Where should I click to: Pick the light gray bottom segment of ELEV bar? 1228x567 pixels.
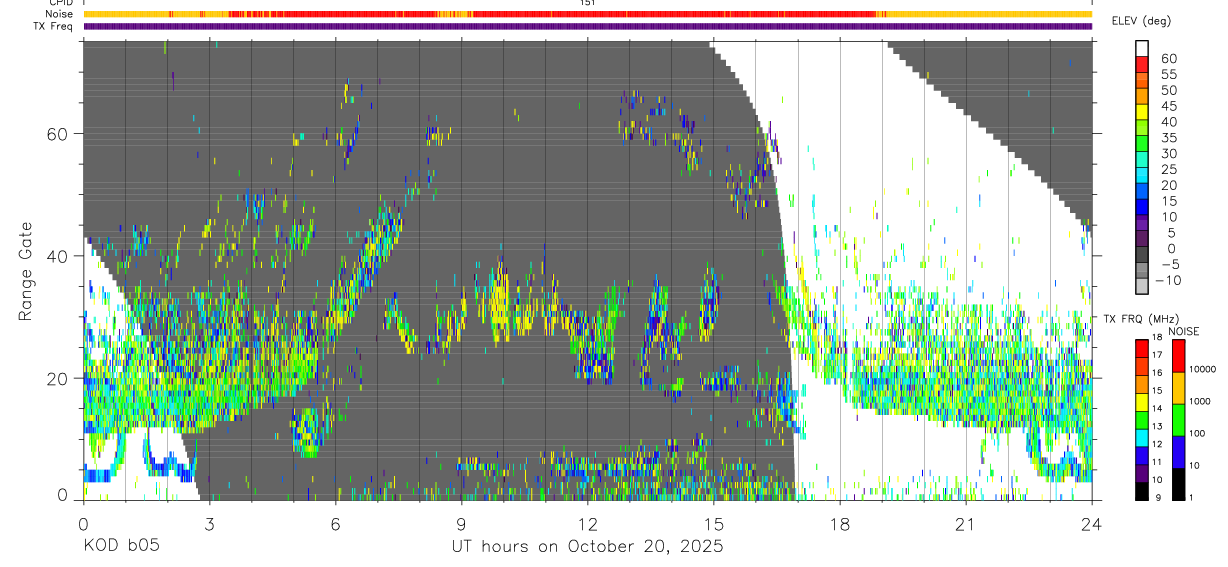pyautogui.click(x=1142, y=286)
